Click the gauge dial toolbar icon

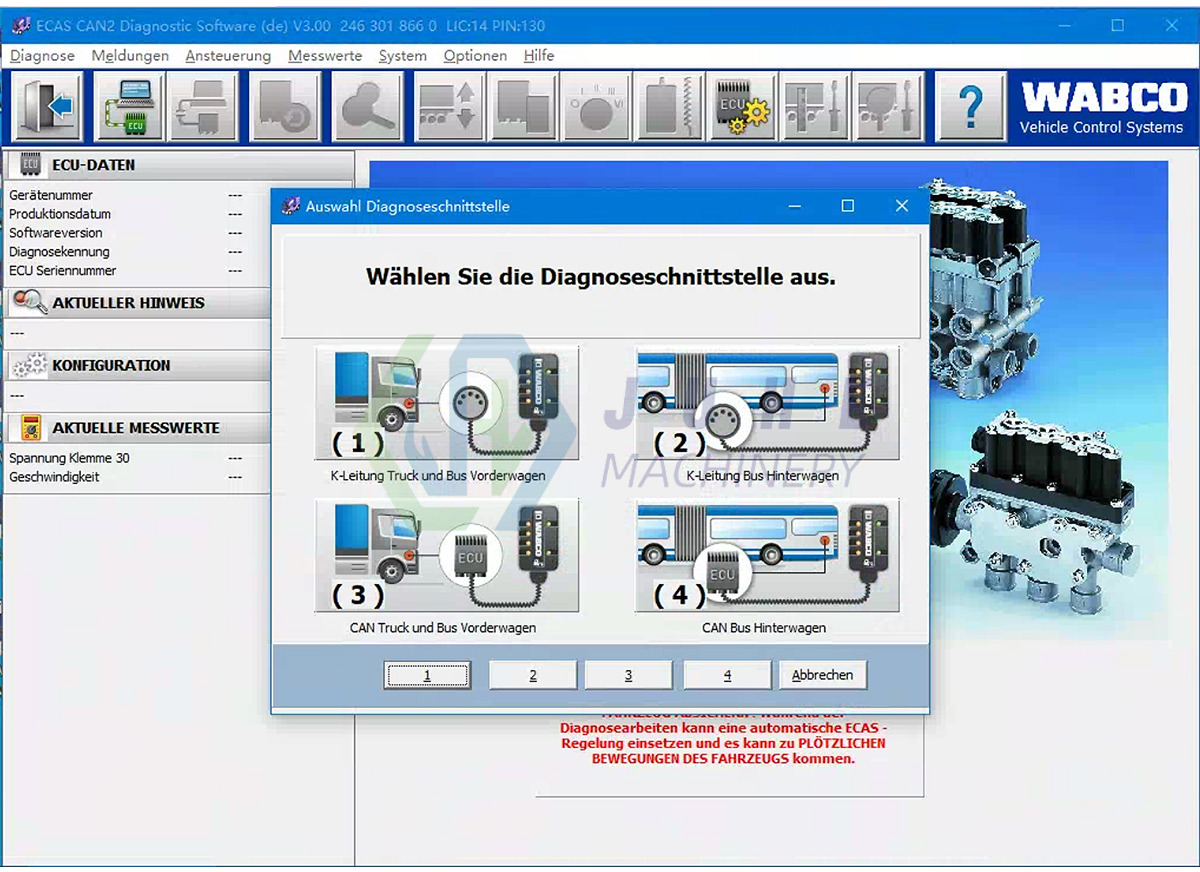click(x=595, y=105)
